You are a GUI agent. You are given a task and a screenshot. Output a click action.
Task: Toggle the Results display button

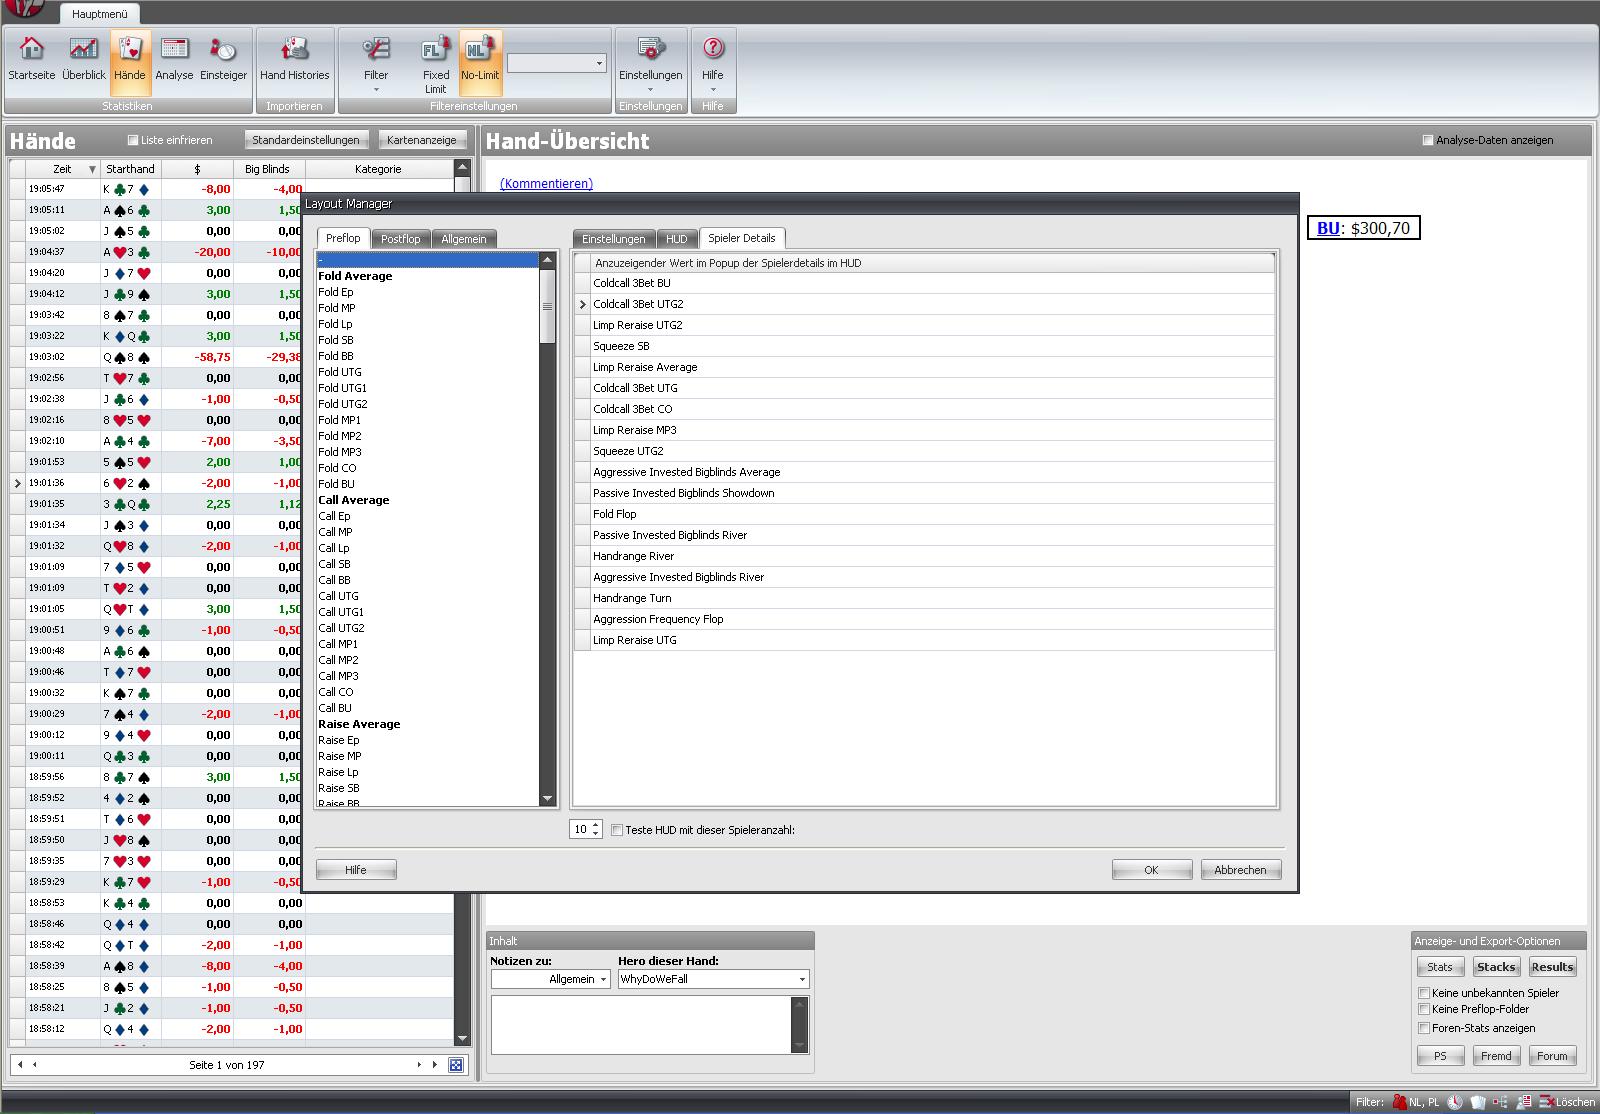1552,967
